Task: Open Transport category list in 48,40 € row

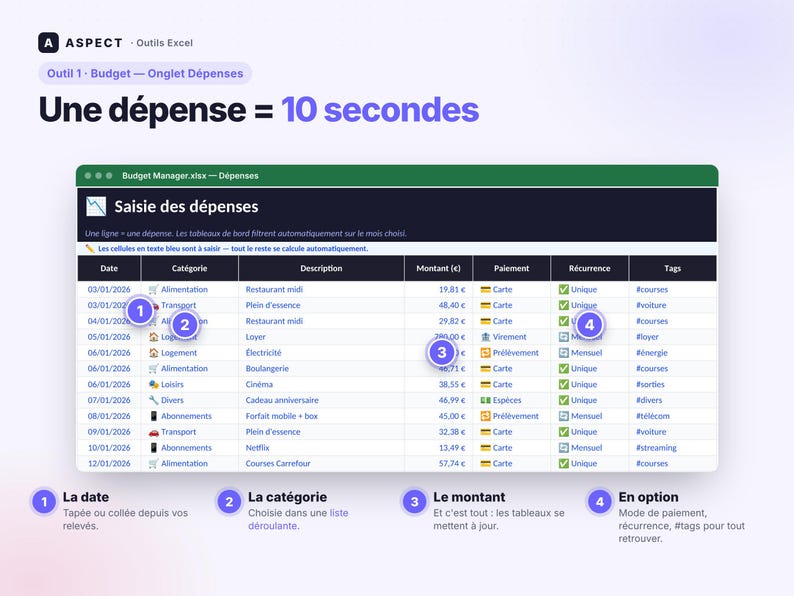Action: click(x=189, y=305)
